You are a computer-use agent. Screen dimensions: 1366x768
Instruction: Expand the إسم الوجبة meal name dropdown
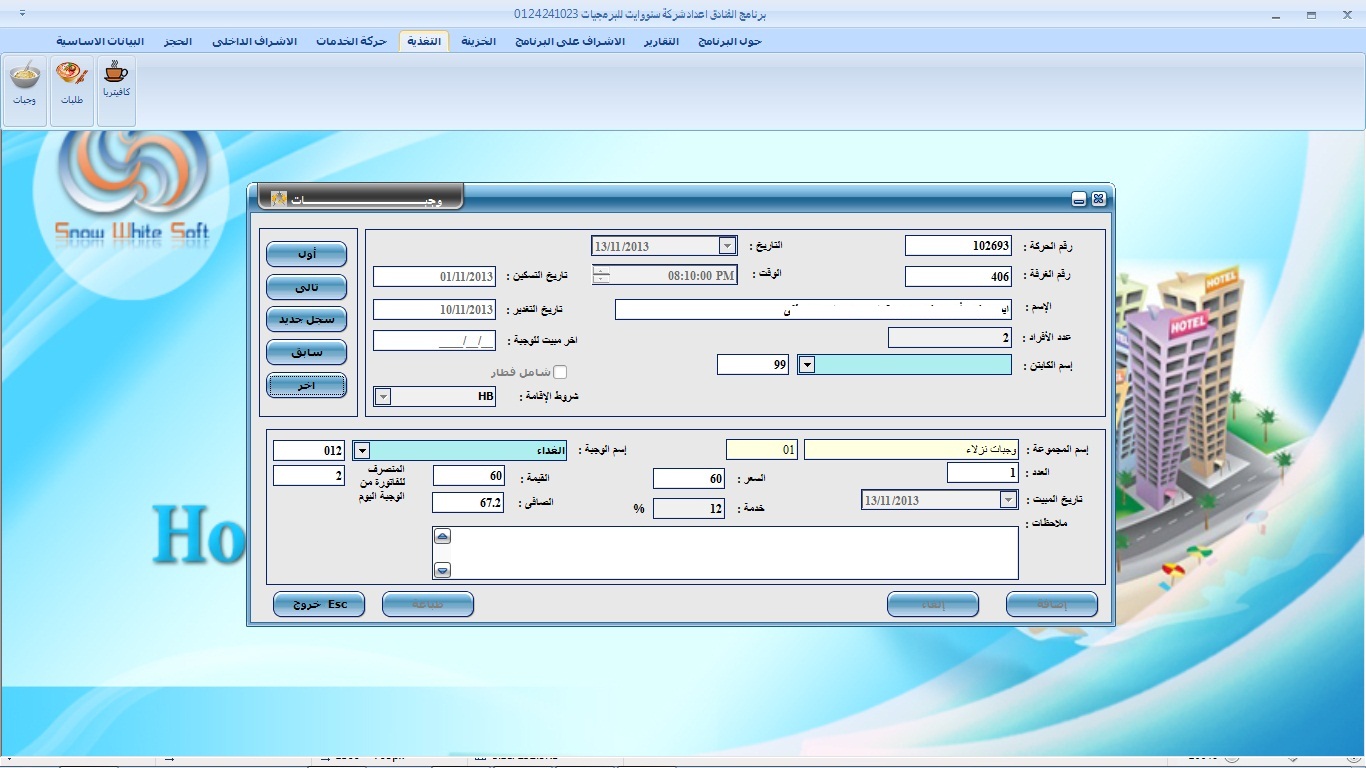point(362,451)
